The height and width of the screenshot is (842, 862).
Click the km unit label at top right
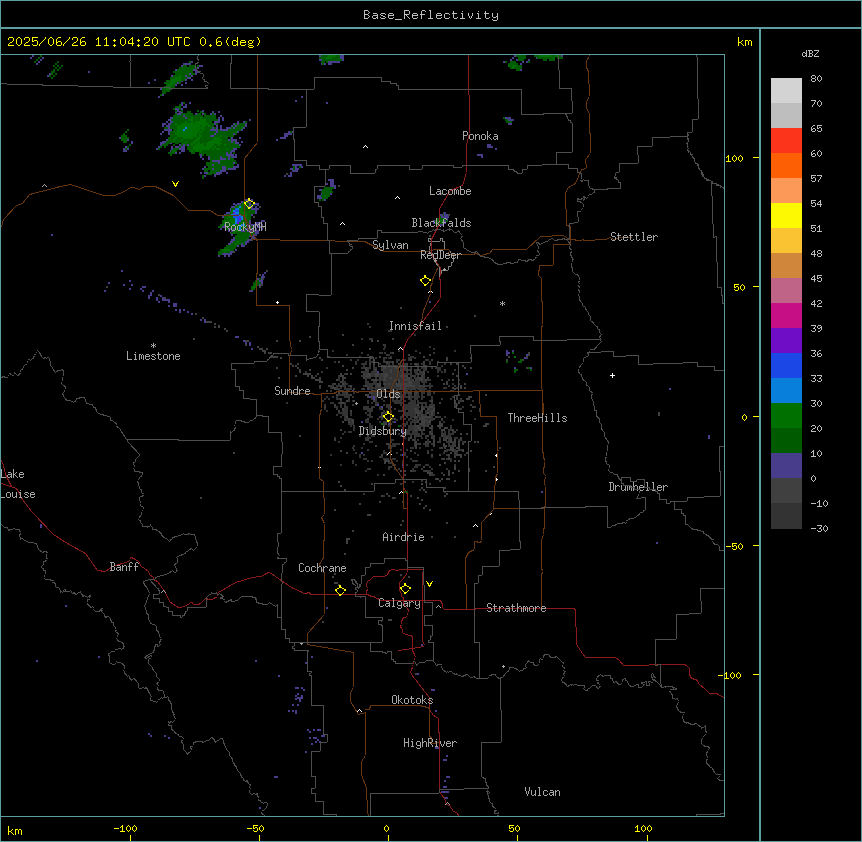744,42
